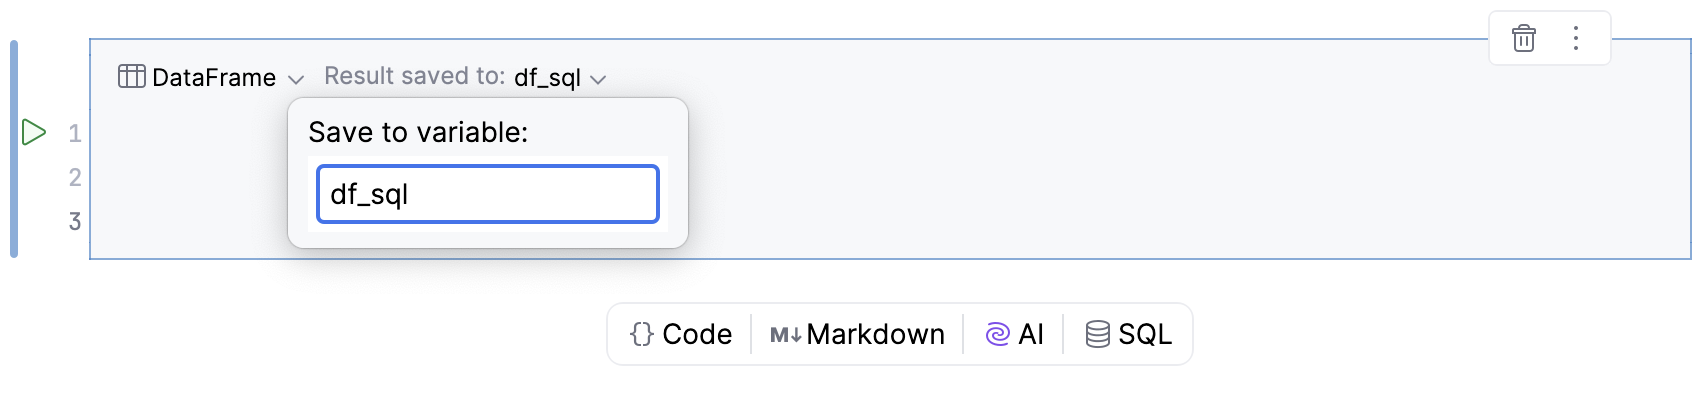
Task: Open the df_sql result variable dropdown chevron
Action: click(x=598, y=79)
